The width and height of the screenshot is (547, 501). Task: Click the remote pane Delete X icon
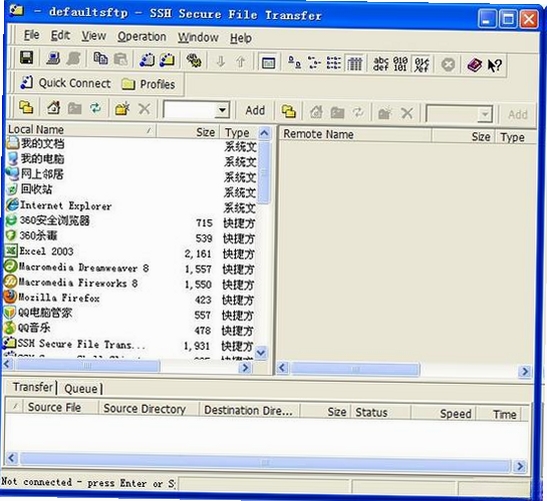407,113
